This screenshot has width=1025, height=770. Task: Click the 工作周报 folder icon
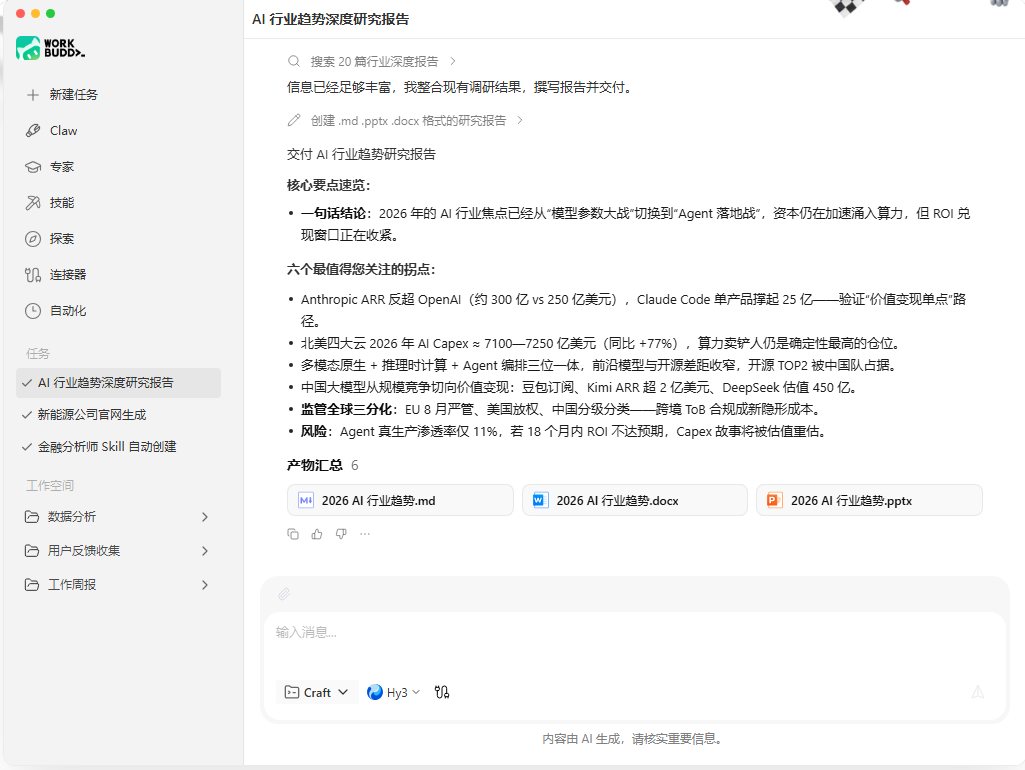coord(32,584)
